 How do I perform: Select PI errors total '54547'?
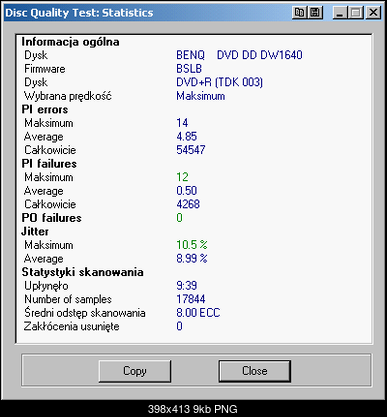click(191, 150)
